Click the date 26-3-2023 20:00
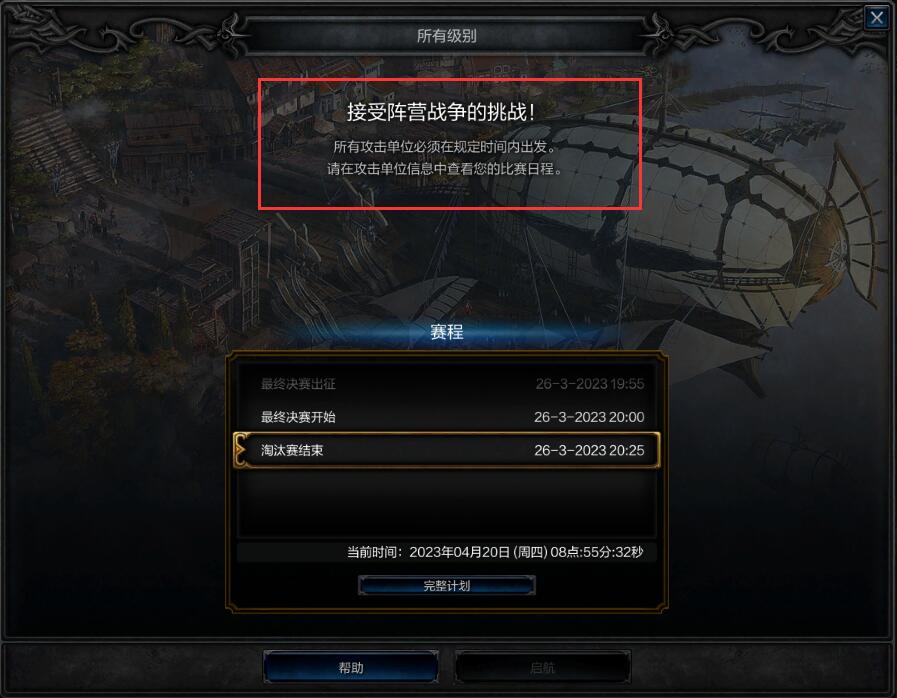The height and width of the screenshot is (698, 897). coord(589,417)
